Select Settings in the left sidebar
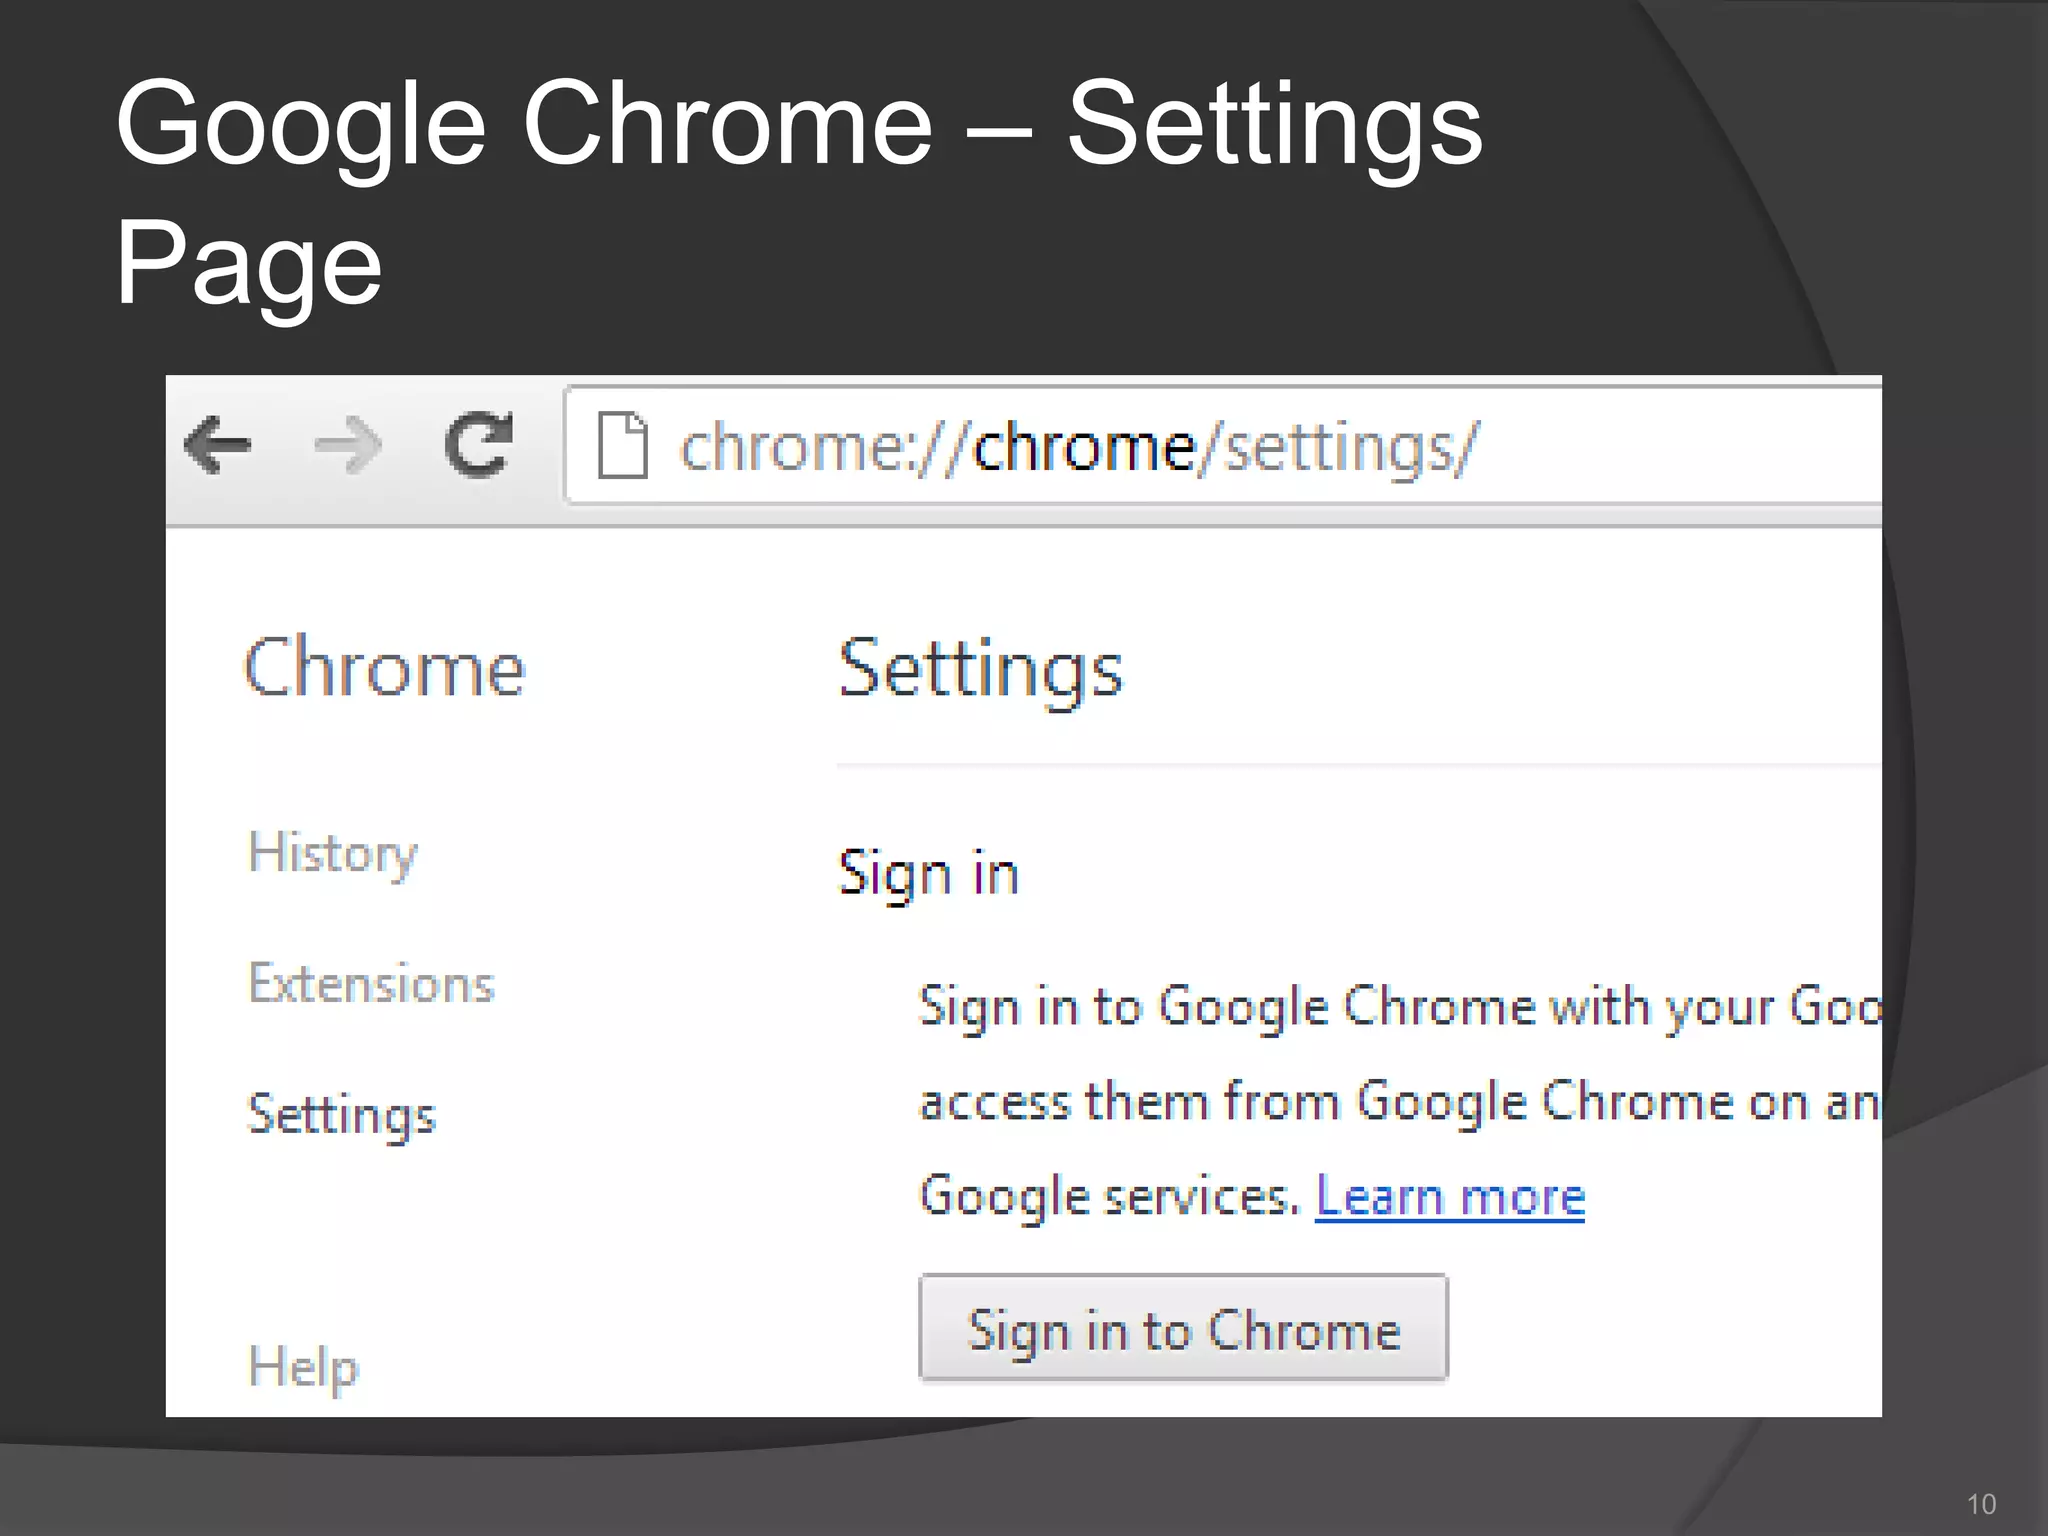Screen dimensions: 2048x1536 tap(341, 1115)
